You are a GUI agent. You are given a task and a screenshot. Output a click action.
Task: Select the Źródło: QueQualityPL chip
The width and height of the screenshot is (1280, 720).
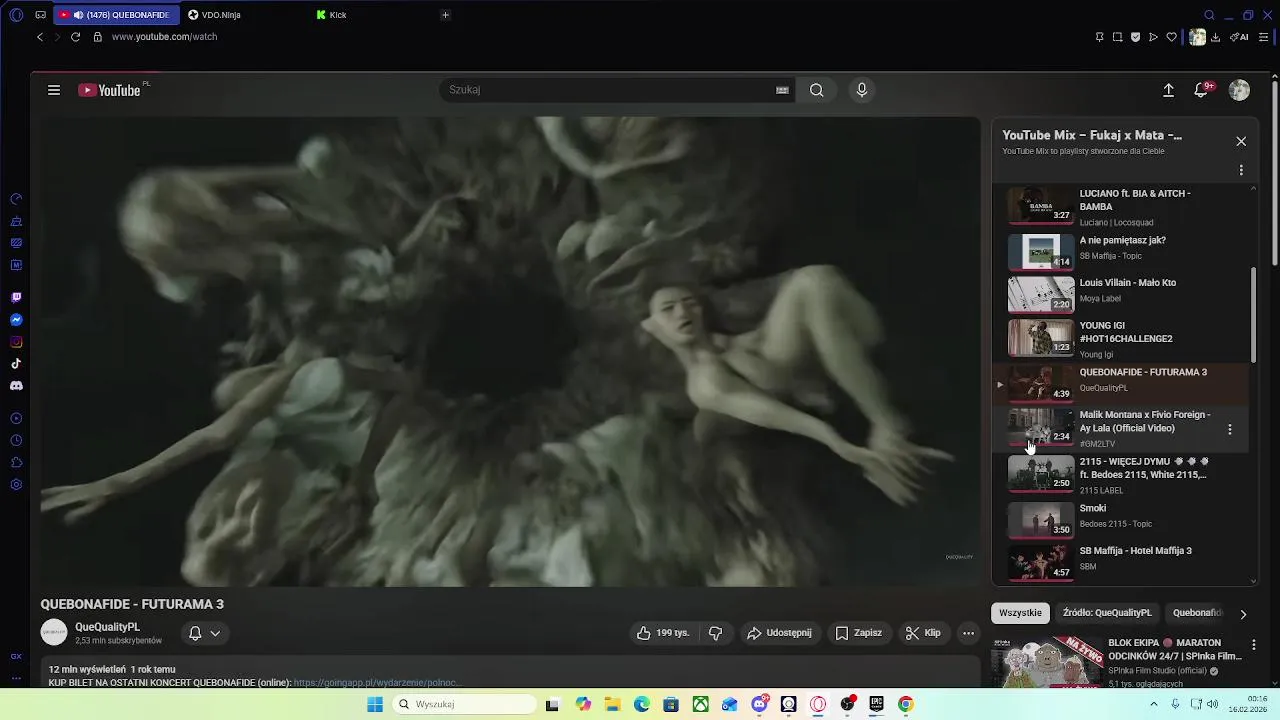1107,613
